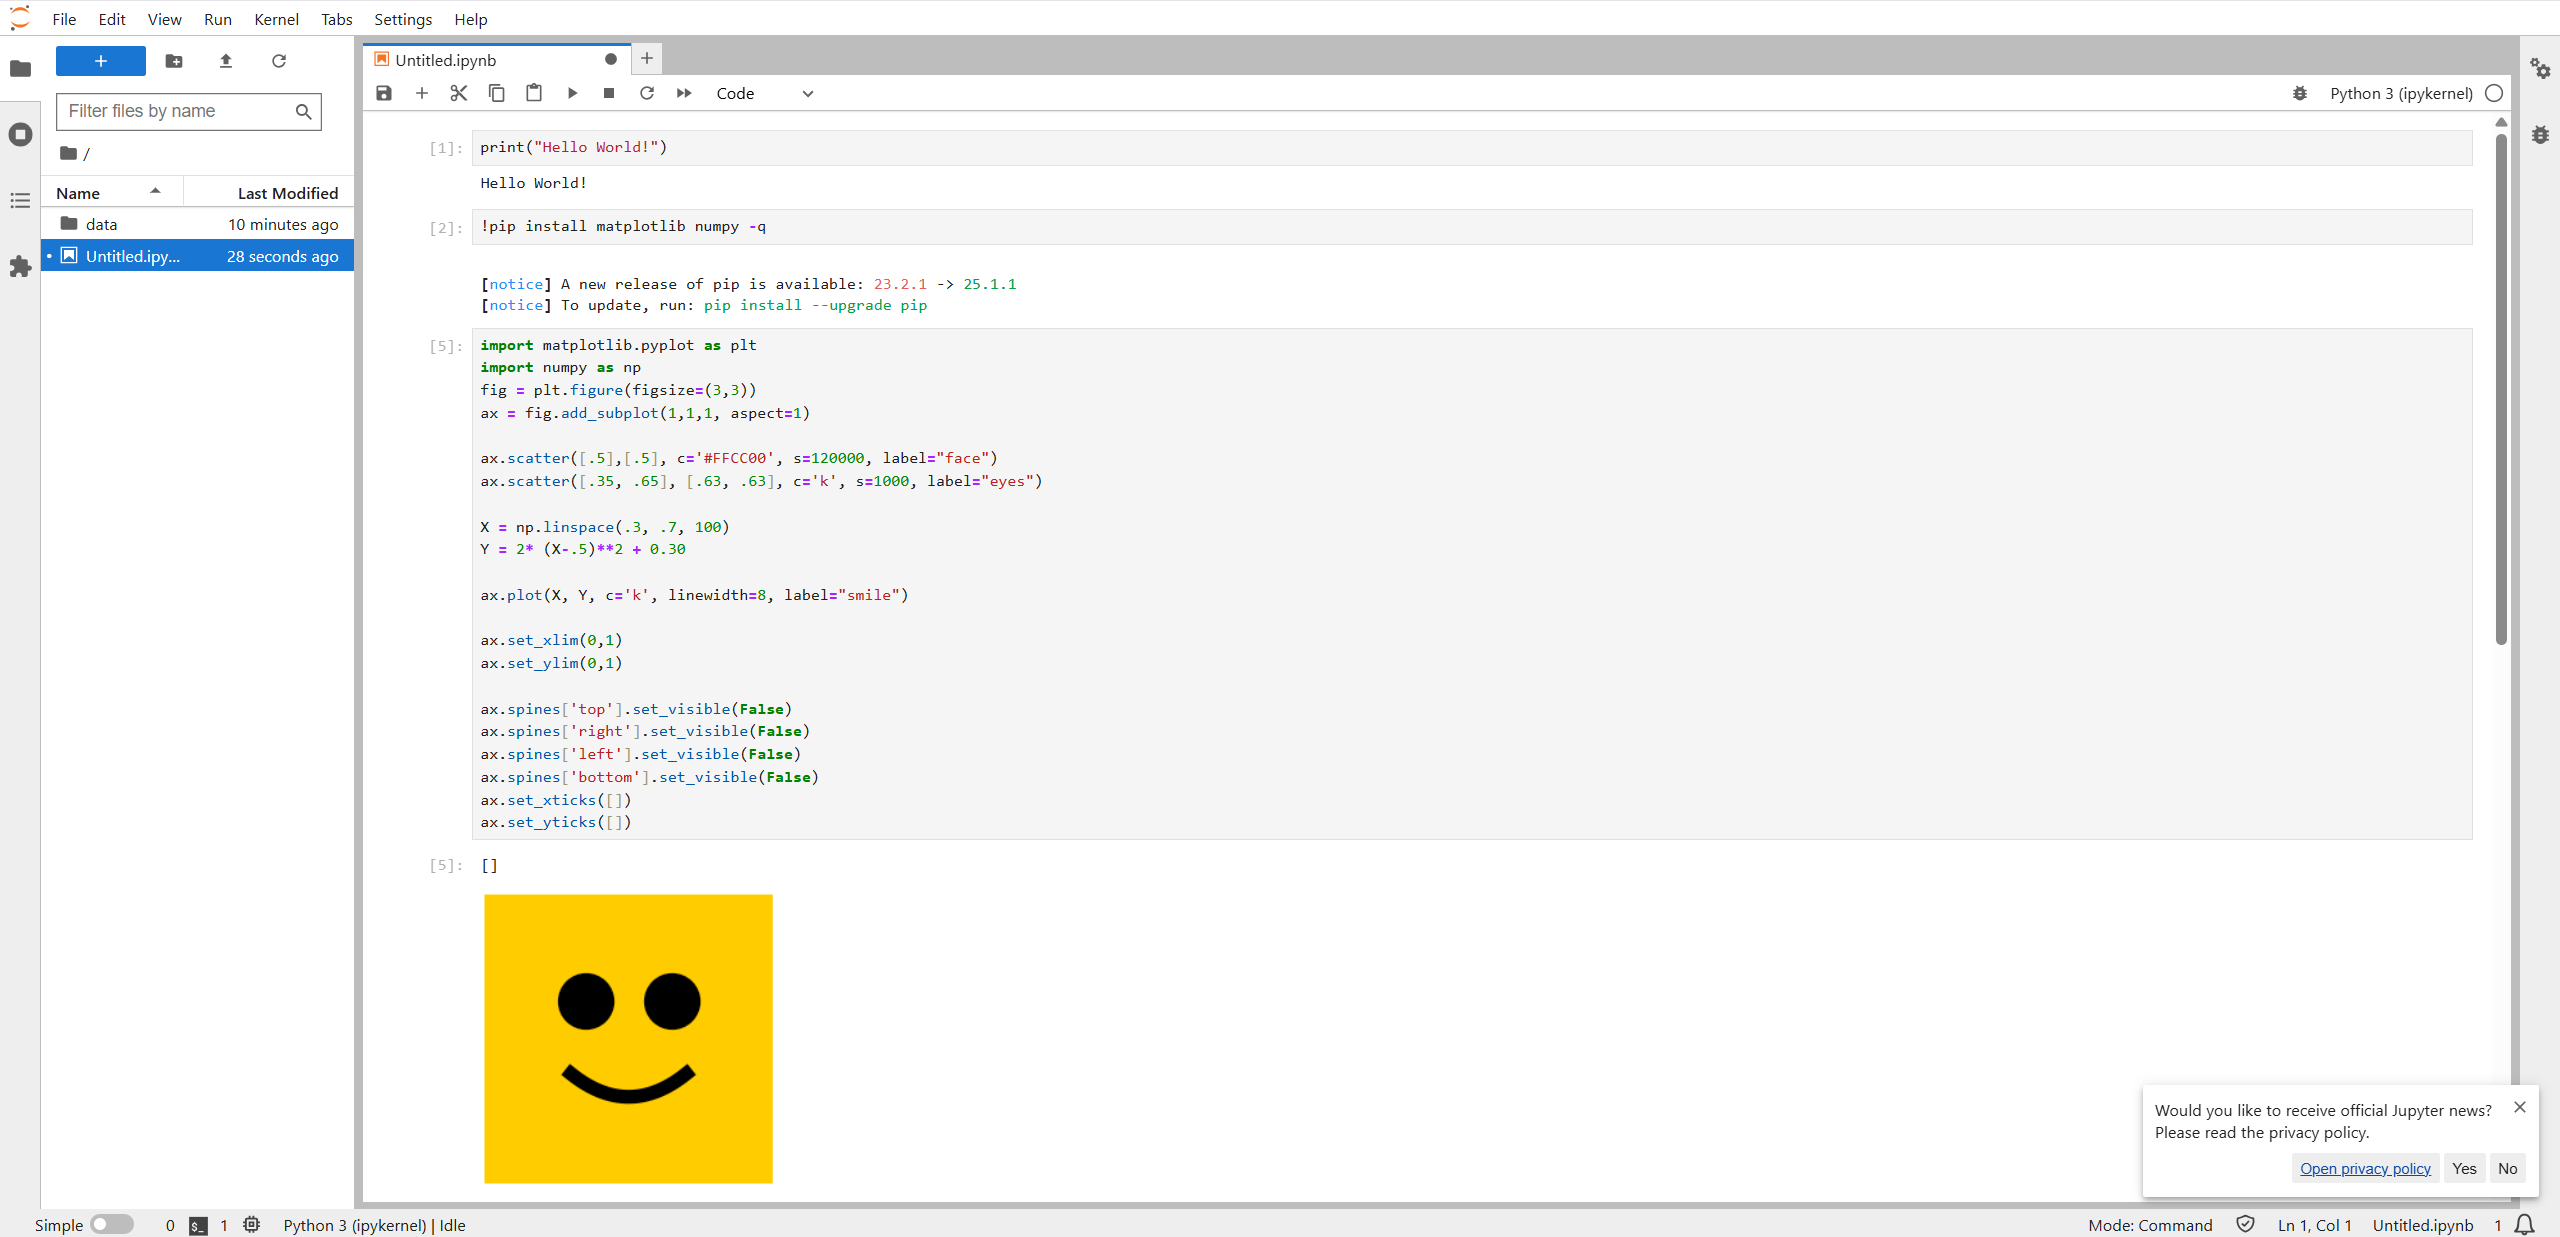Open the Table of Contents panel
This screenshot has height=1237, width=2560.
click(20, 201)
